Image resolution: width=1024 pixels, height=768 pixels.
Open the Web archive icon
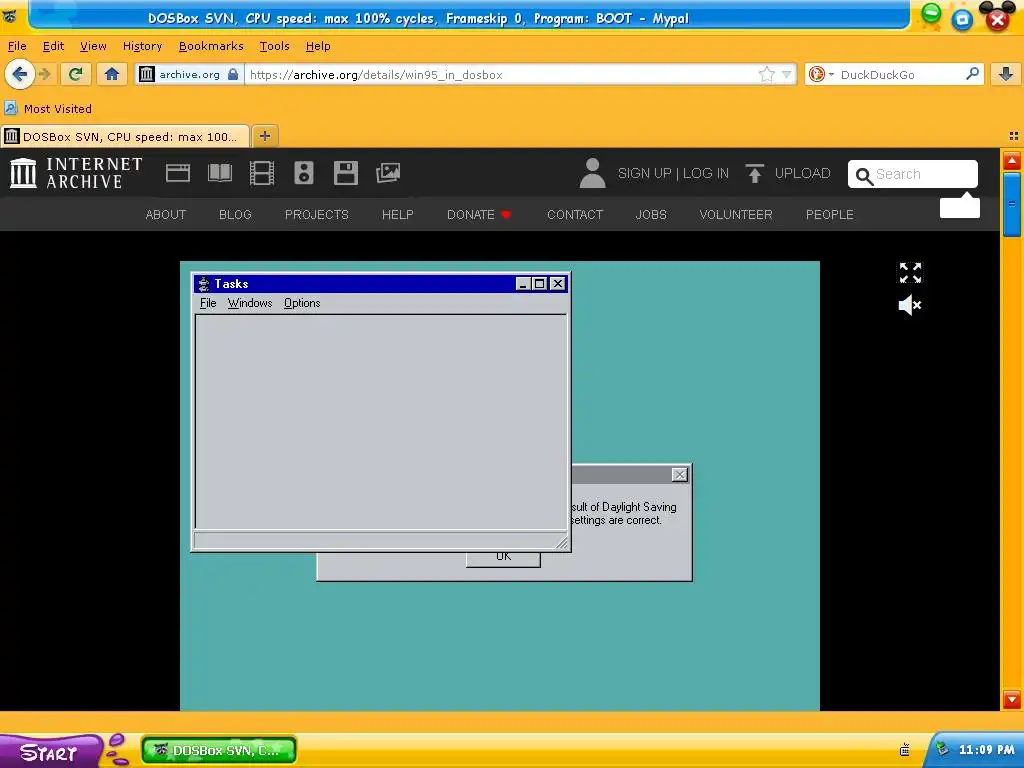pyautogui.click(x=178, y=173)
